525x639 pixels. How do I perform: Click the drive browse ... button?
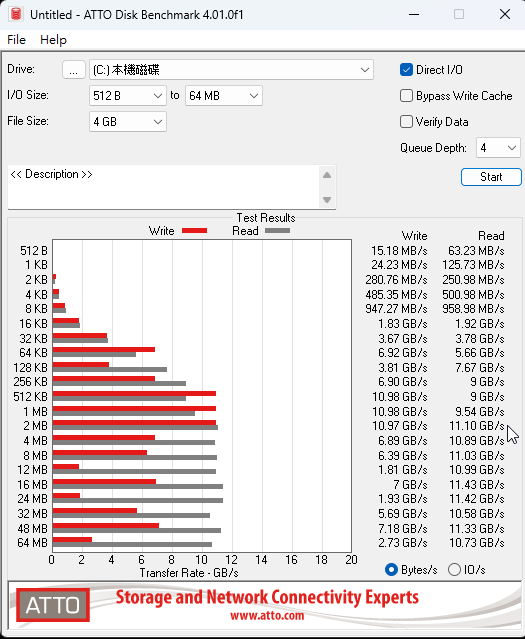(x=74, y=70)
